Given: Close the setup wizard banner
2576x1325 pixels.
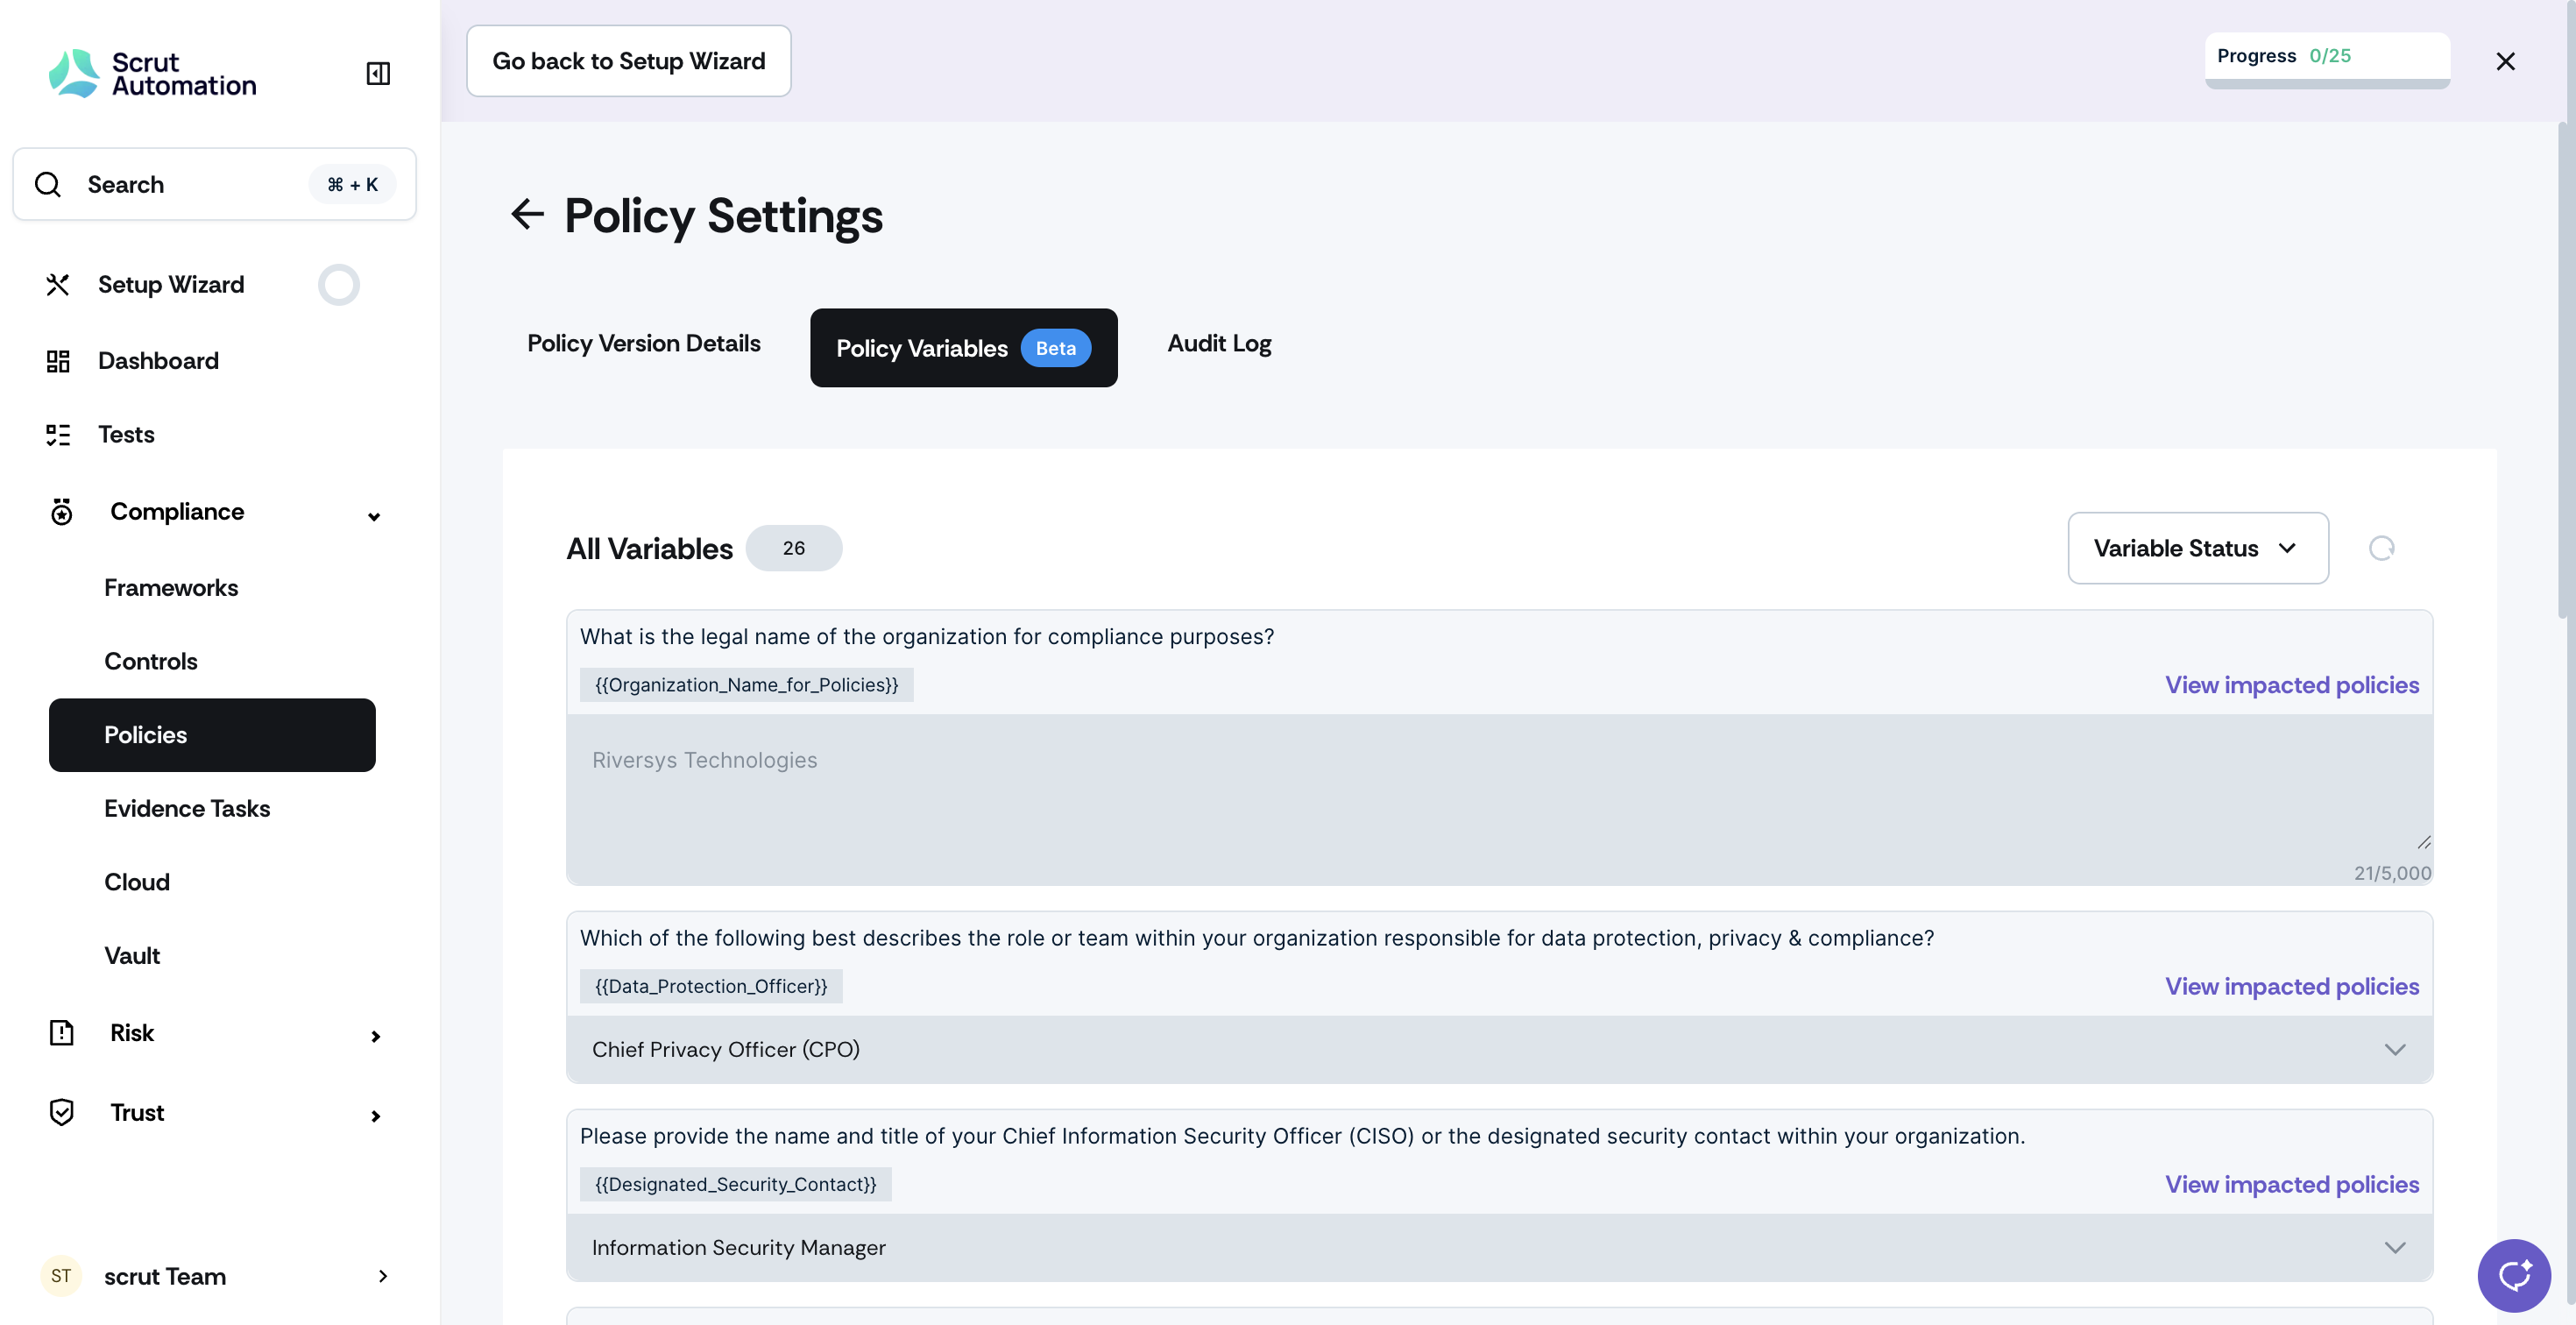Looking at the screenshot, I should (x=2505, y=62).
